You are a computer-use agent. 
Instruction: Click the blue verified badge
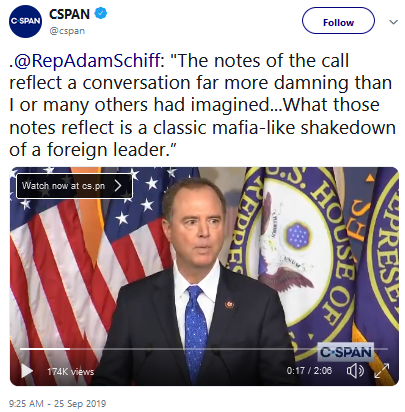(101, 13)
